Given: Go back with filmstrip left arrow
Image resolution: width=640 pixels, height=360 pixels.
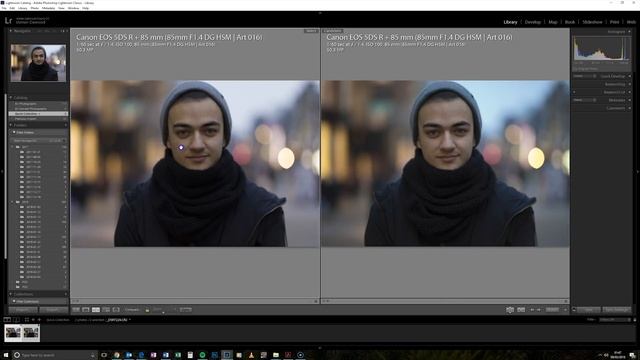Looking at the screenshot, I should (33, 320).
